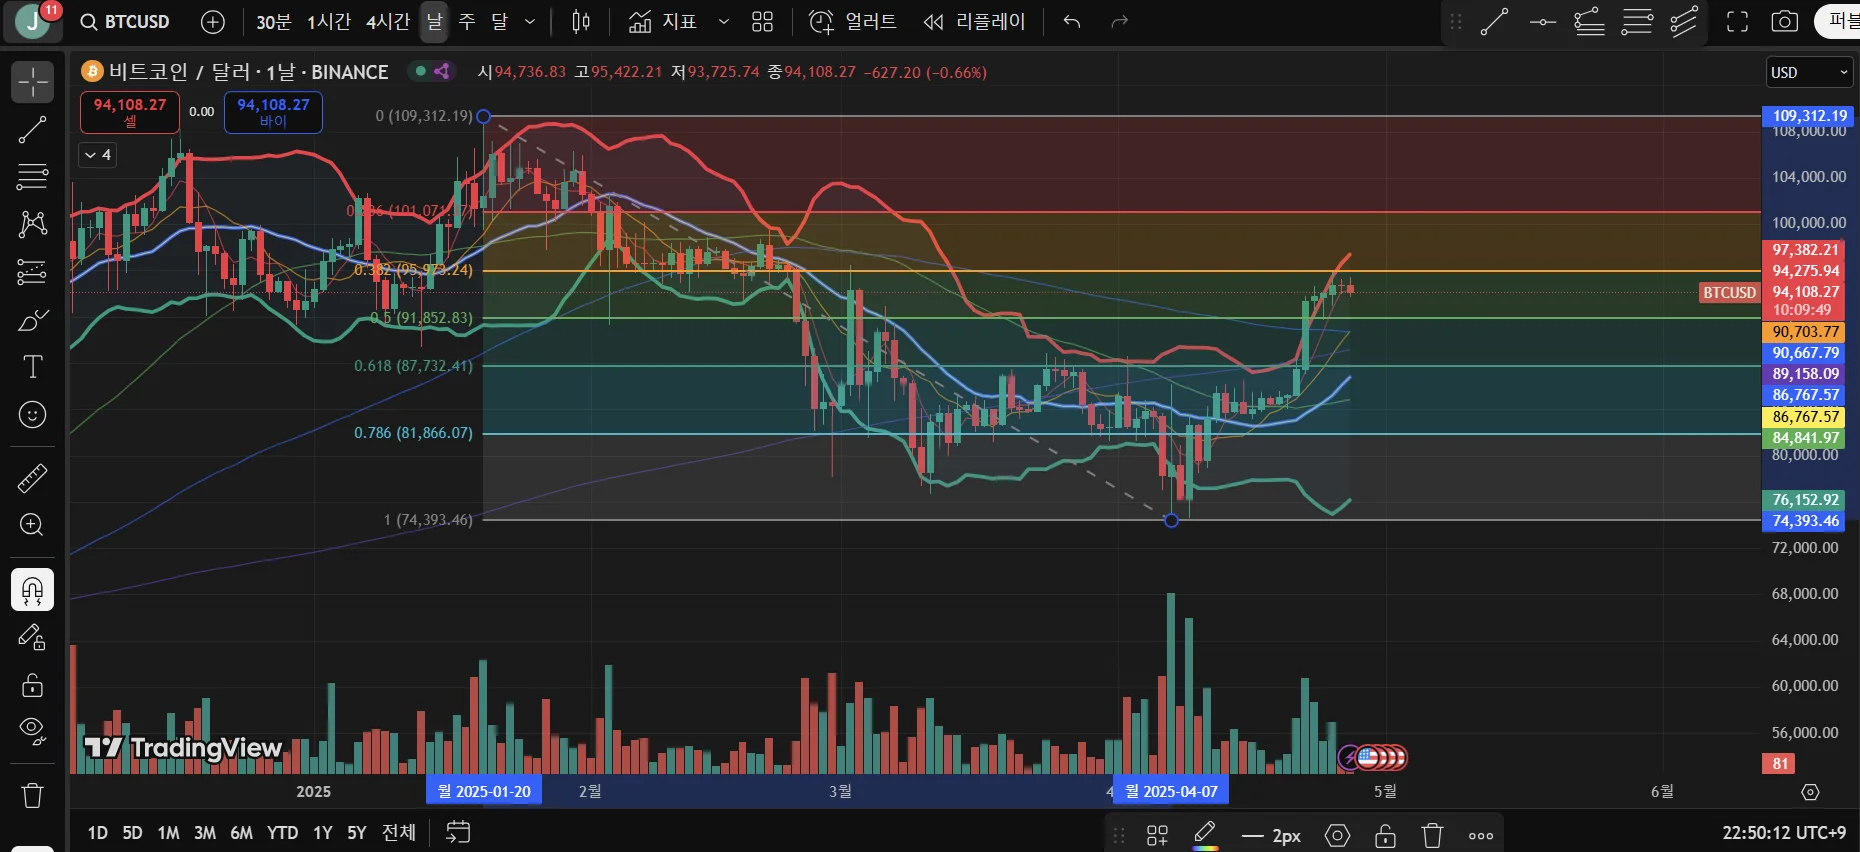Switch to the 4시간 timeframe
The height and width of the screenshot is (852, 1860).
(x=388, y=22)
